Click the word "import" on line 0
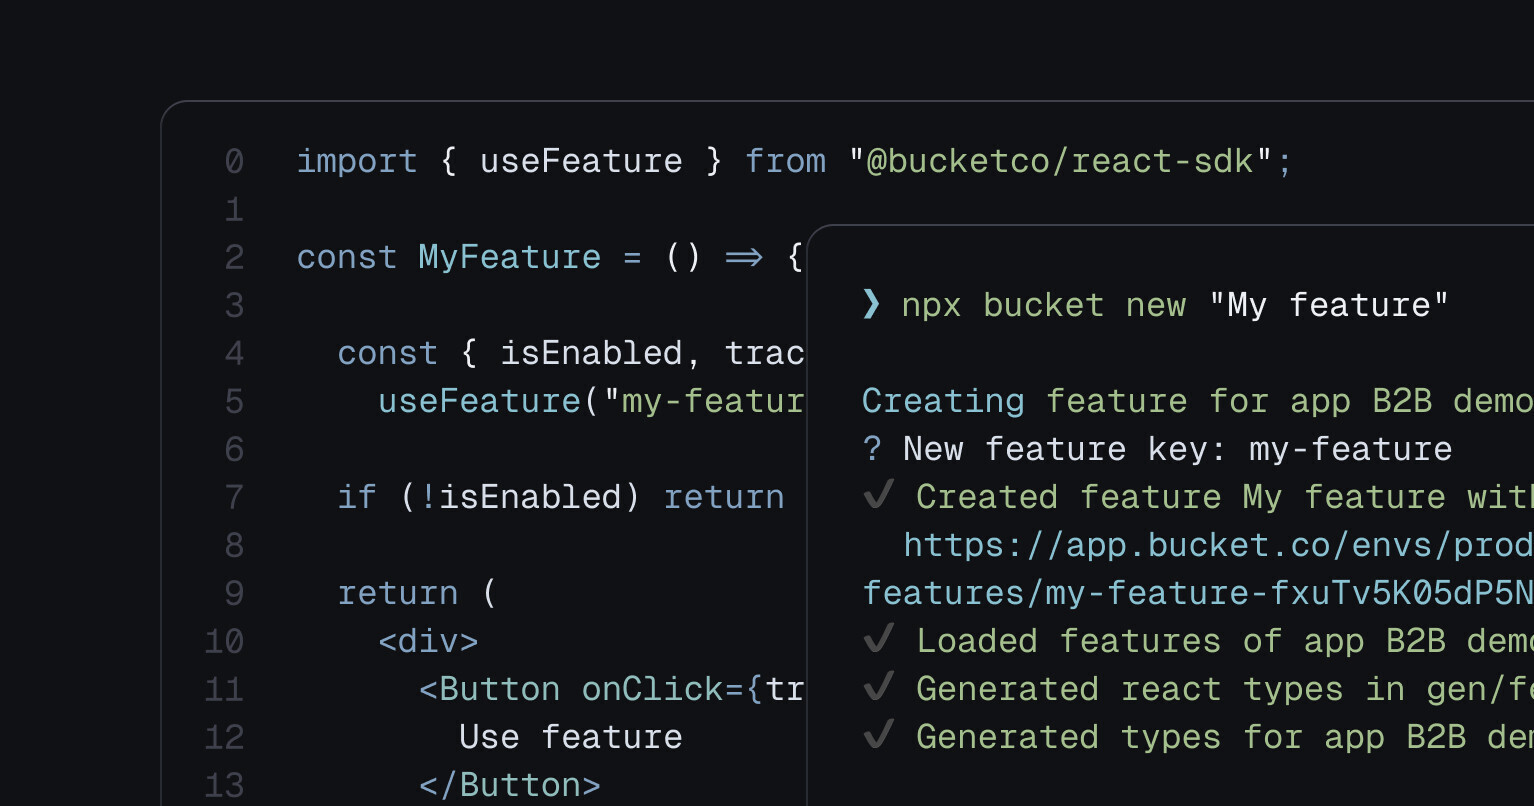1534x806 pixels. coord(357,161)
